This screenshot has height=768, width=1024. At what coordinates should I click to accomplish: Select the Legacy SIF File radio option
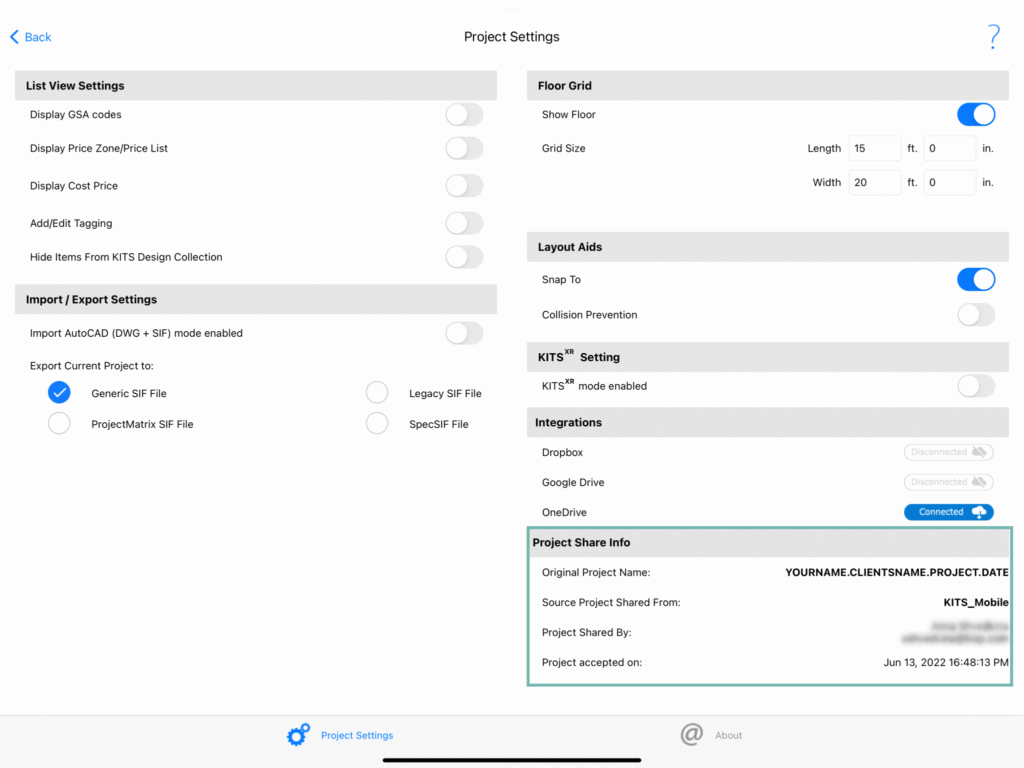click(x=377, y=393)
